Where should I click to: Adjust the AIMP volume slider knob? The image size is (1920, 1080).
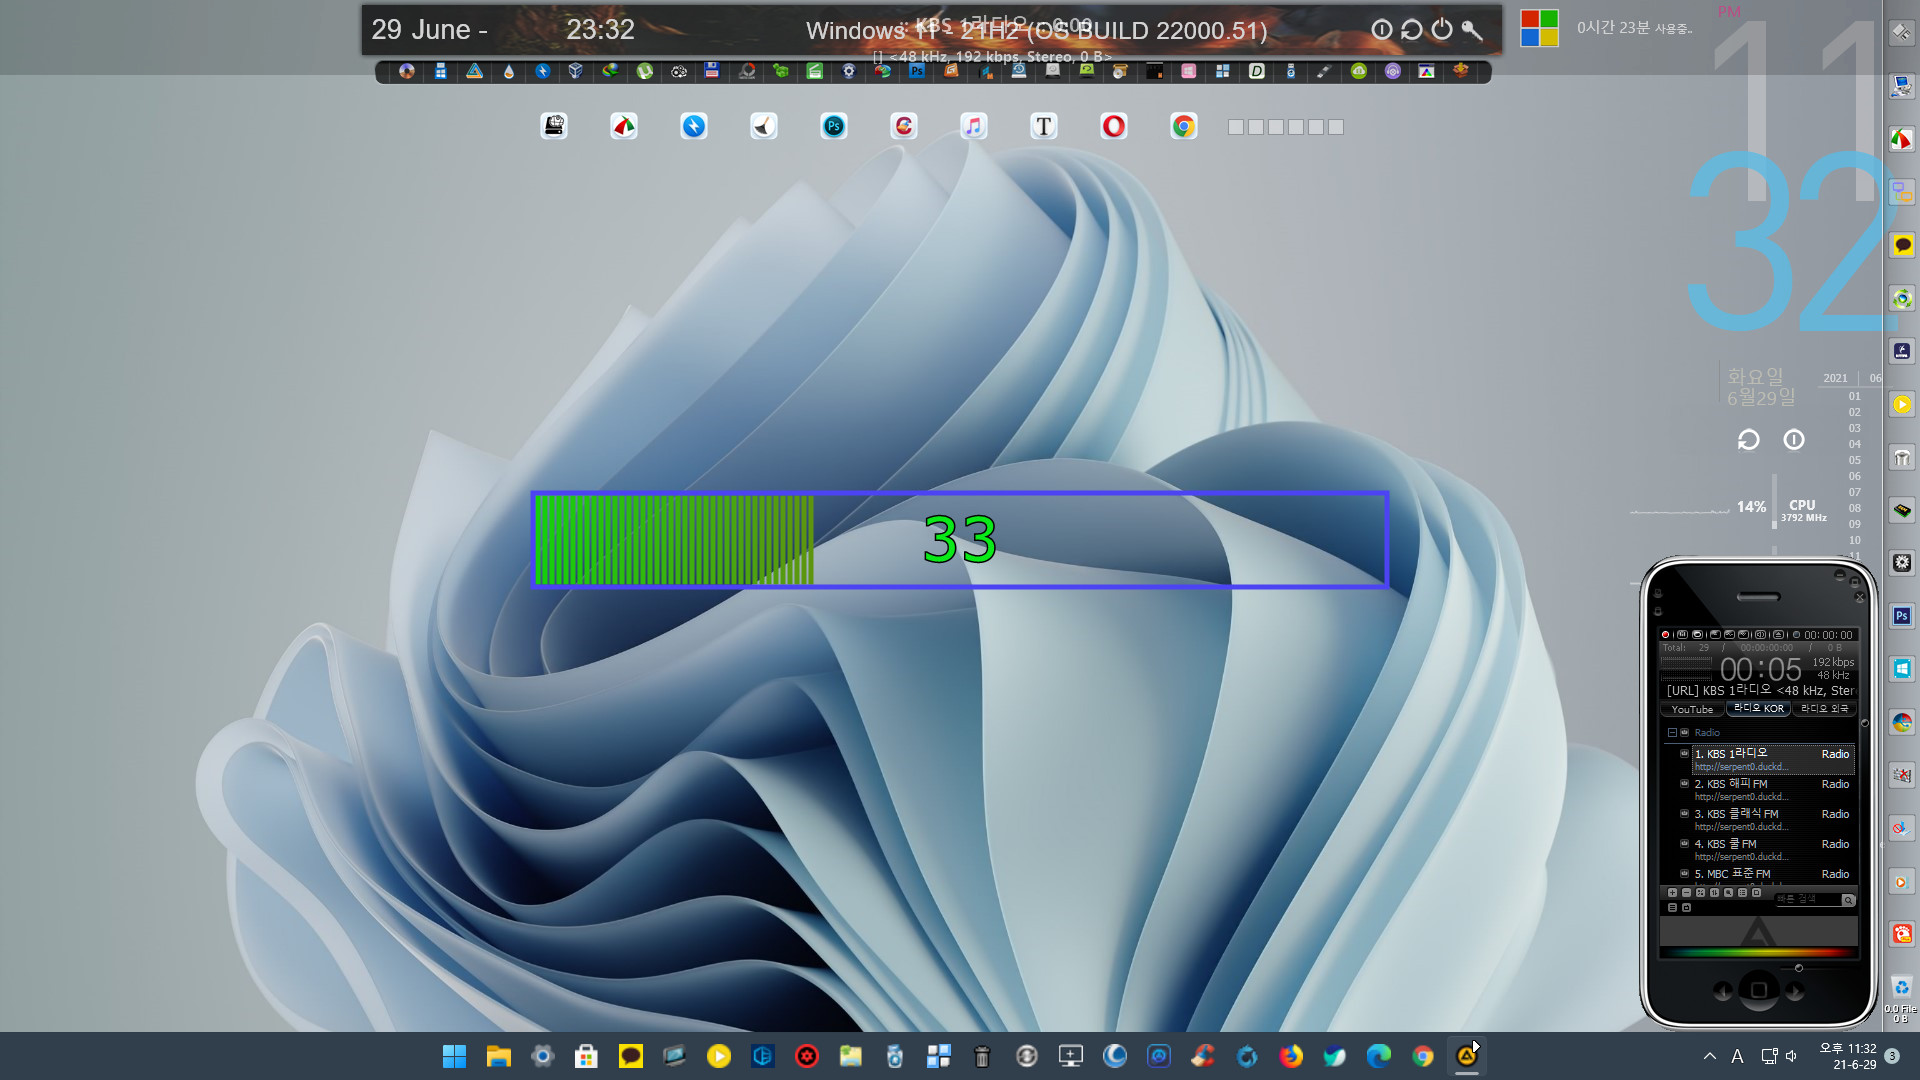click(1799, 968)
